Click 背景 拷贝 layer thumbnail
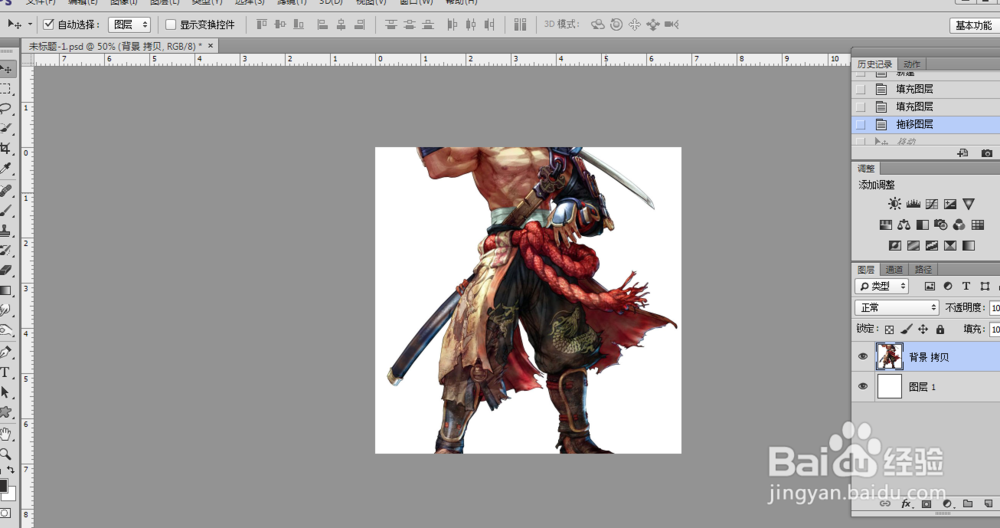 point(890,356)
